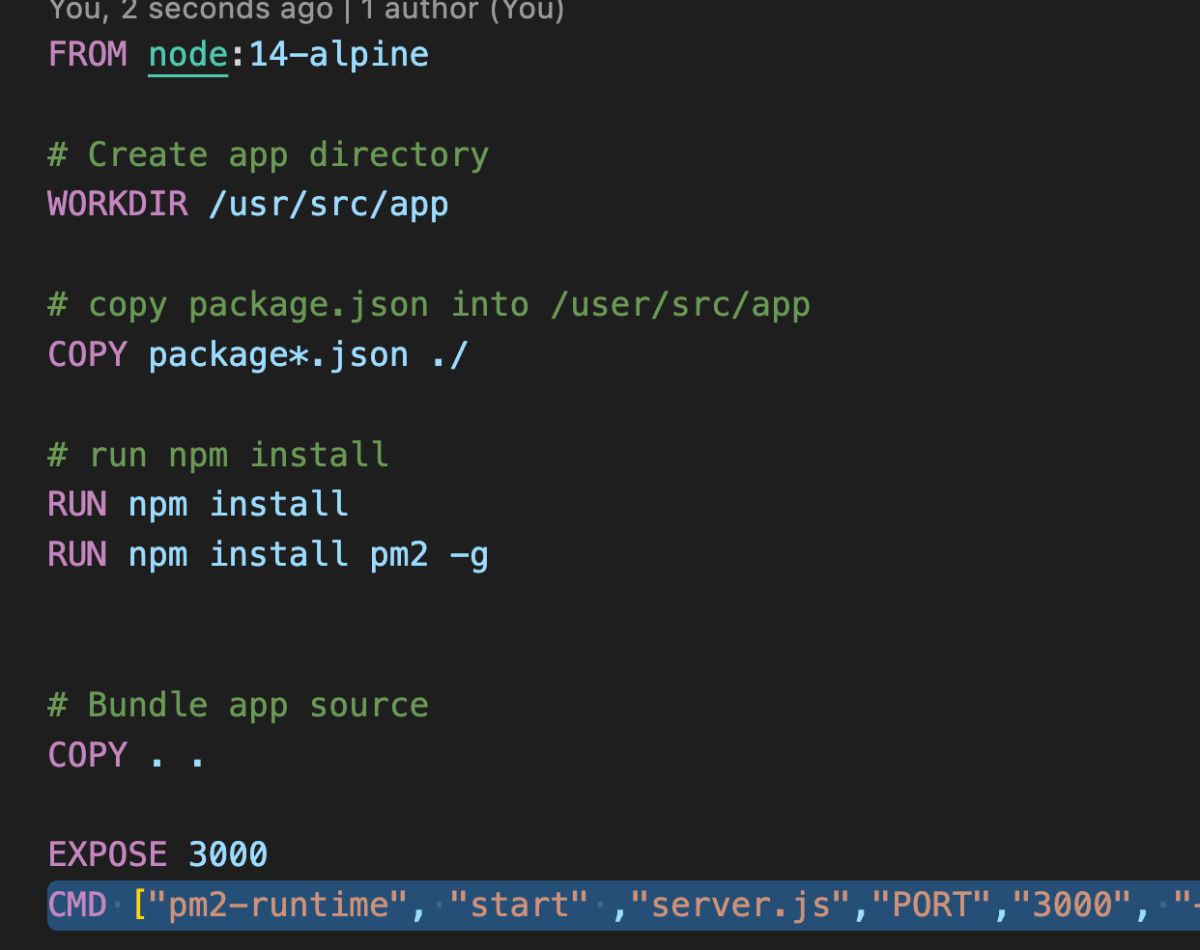Click the 'RUN npm install' line without pm2
Viewport: 1200px width, 950px height.
tap(198, 504)
